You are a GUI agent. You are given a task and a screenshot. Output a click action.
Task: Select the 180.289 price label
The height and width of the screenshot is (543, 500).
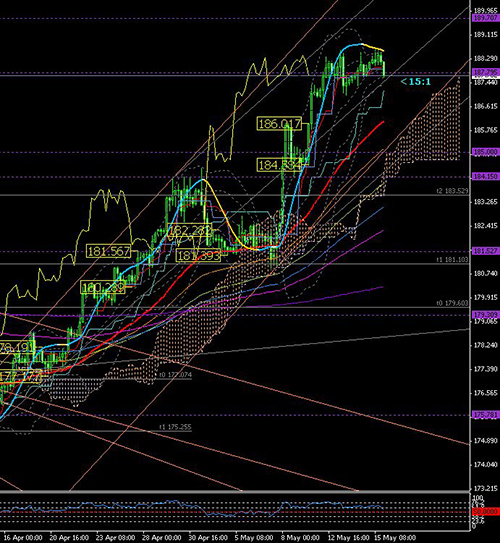pyautogui.click(x=102, y=287)
